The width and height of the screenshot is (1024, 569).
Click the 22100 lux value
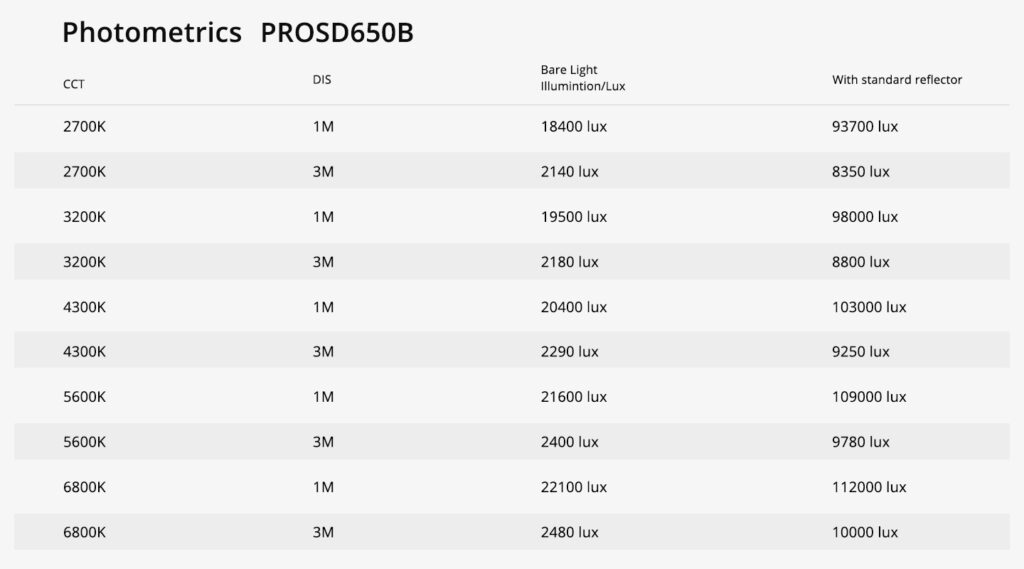point(573,487)
